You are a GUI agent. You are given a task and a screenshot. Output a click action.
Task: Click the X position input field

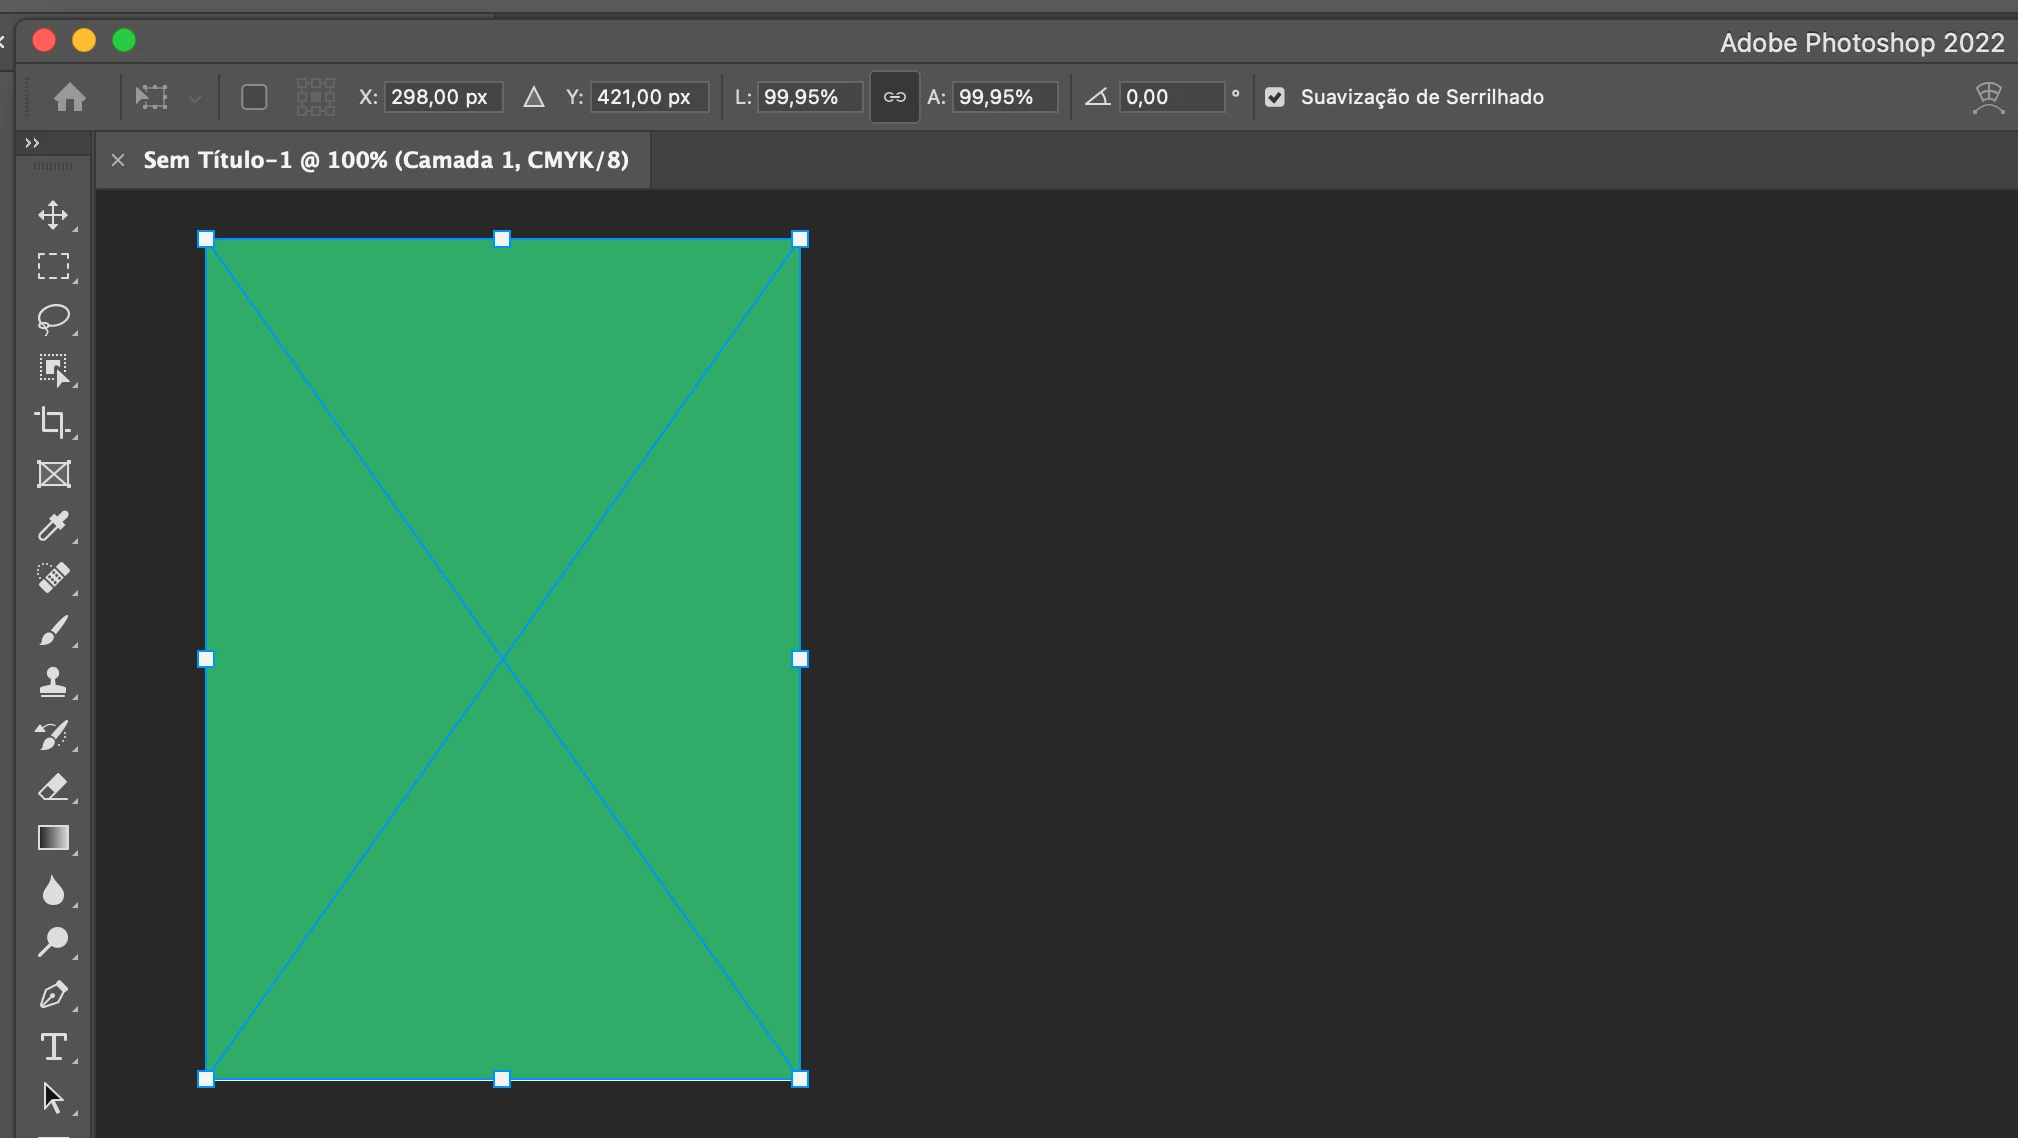pyautogui.click(x=441, y=97)
